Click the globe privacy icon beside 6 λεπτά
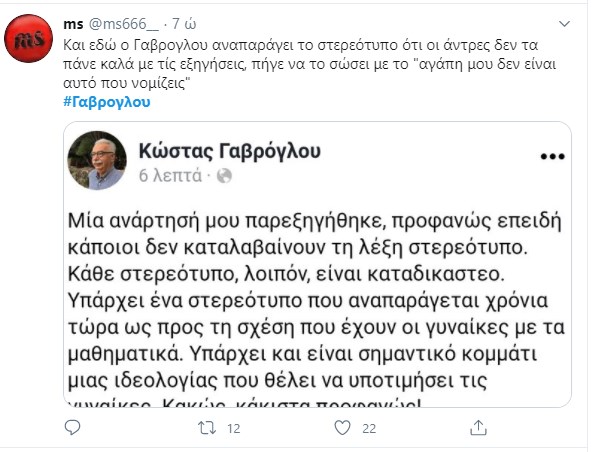The image size is (603, 452). [x=224, y=175]
